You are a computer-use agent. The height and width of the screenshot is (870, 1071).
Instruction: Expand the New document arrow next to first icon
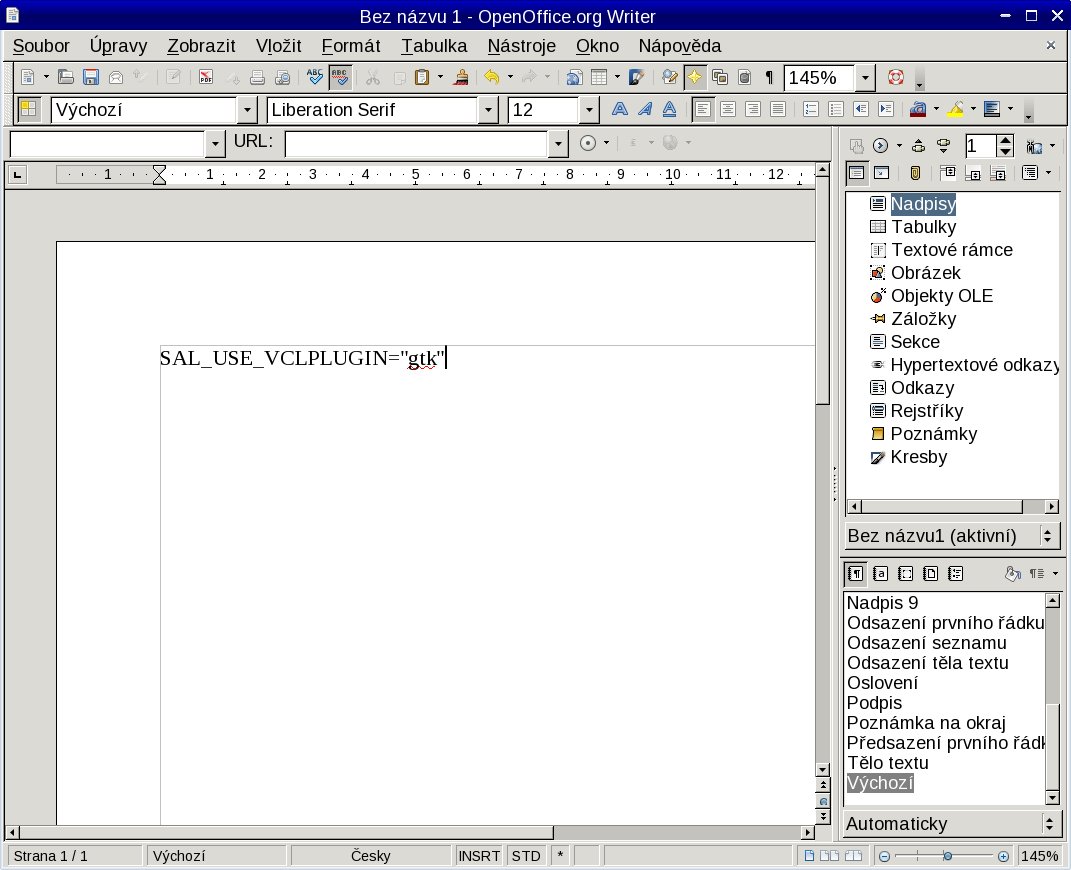46,77
